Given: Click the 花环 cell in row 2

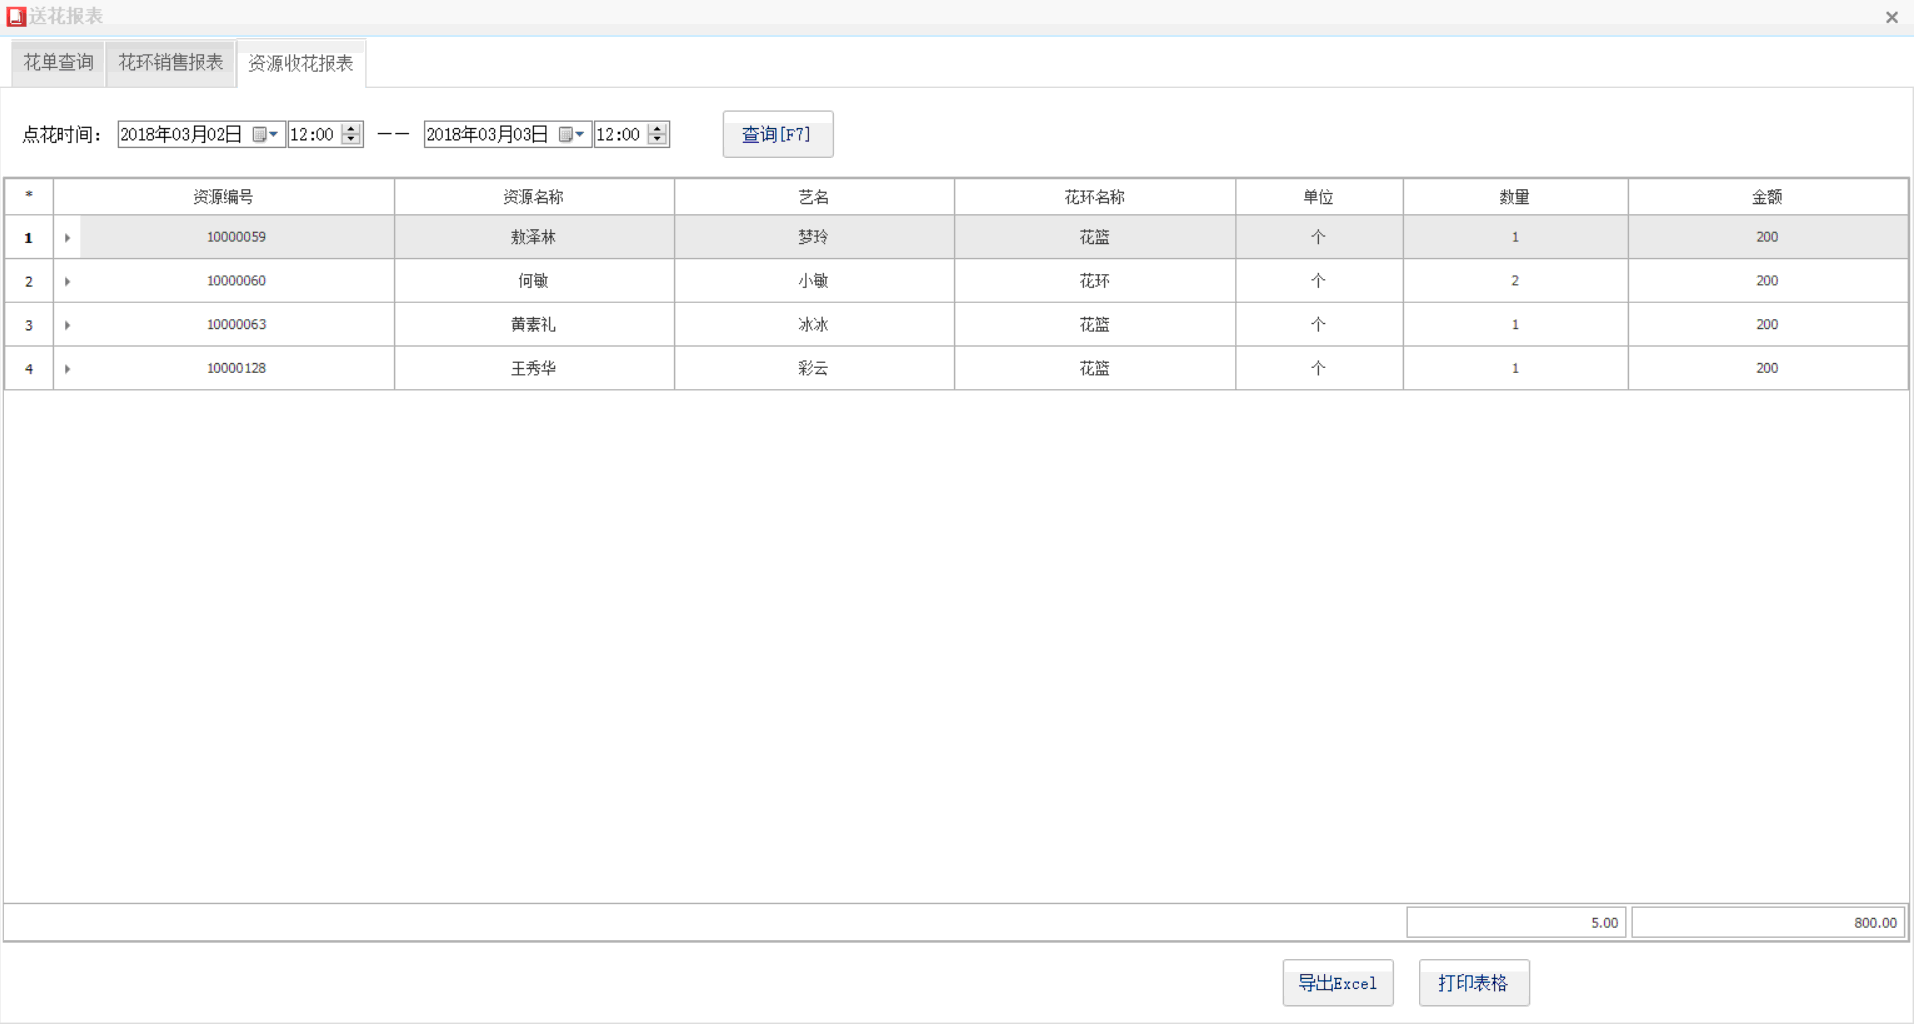Looking at the screenshot, I should (1095, 281).
